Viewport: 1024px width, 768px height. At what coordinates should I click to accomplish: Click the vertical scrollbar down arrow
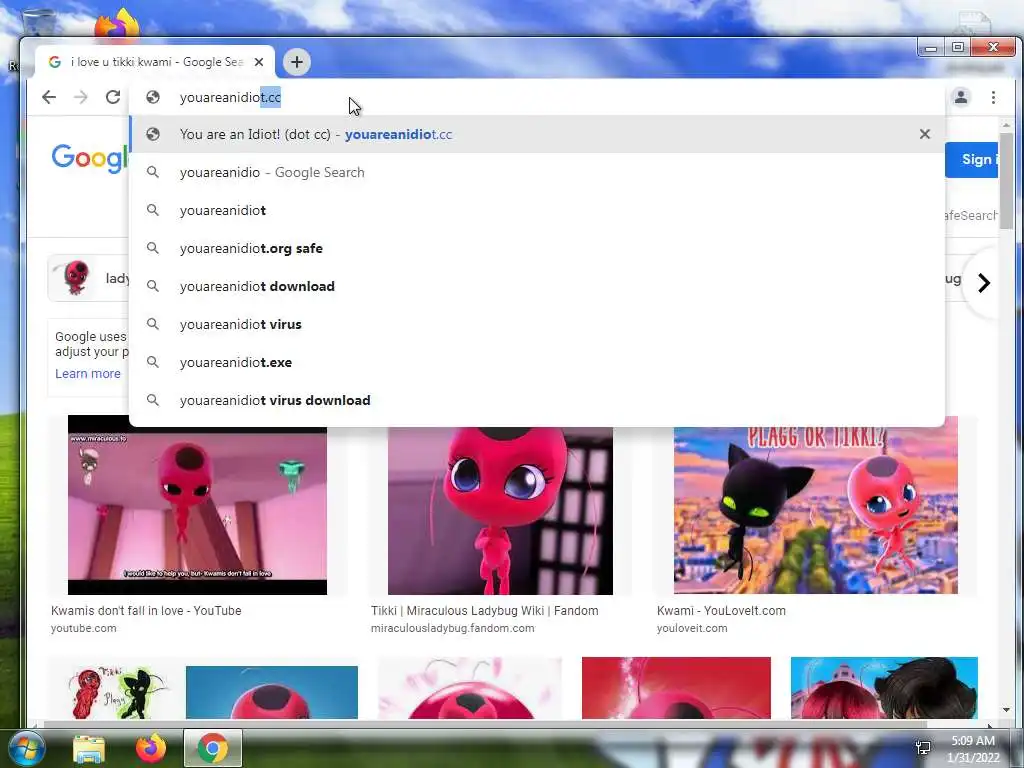[x=1006, y=710]
